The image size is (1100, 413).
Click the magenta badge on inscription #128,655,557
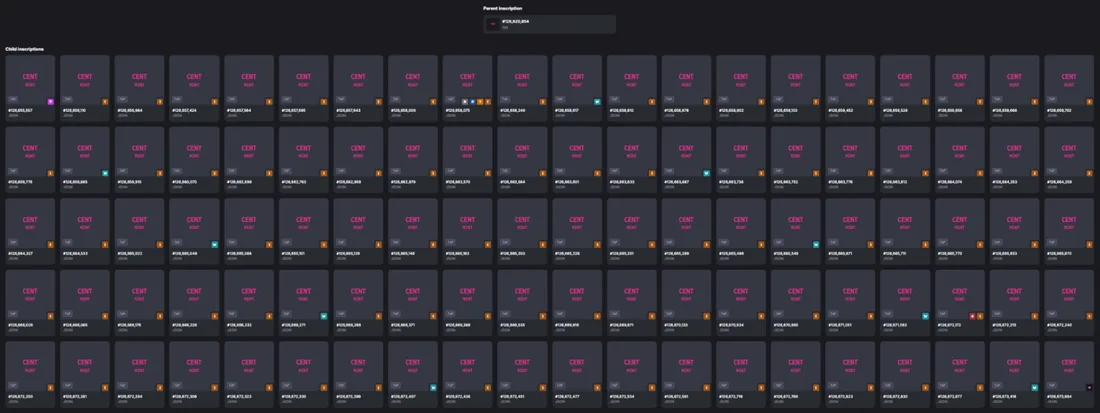coord(51,102)
